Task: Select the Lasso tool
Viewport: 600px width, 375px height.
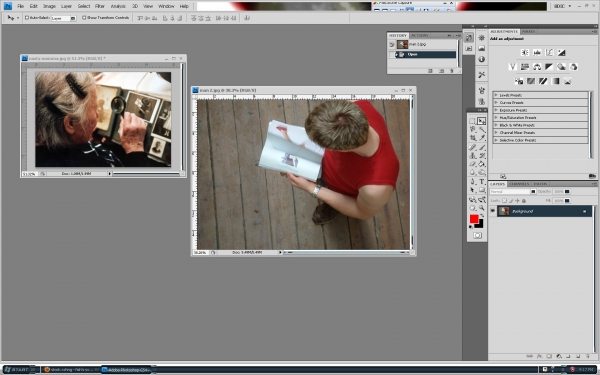Action: click(x=472, y=129)
